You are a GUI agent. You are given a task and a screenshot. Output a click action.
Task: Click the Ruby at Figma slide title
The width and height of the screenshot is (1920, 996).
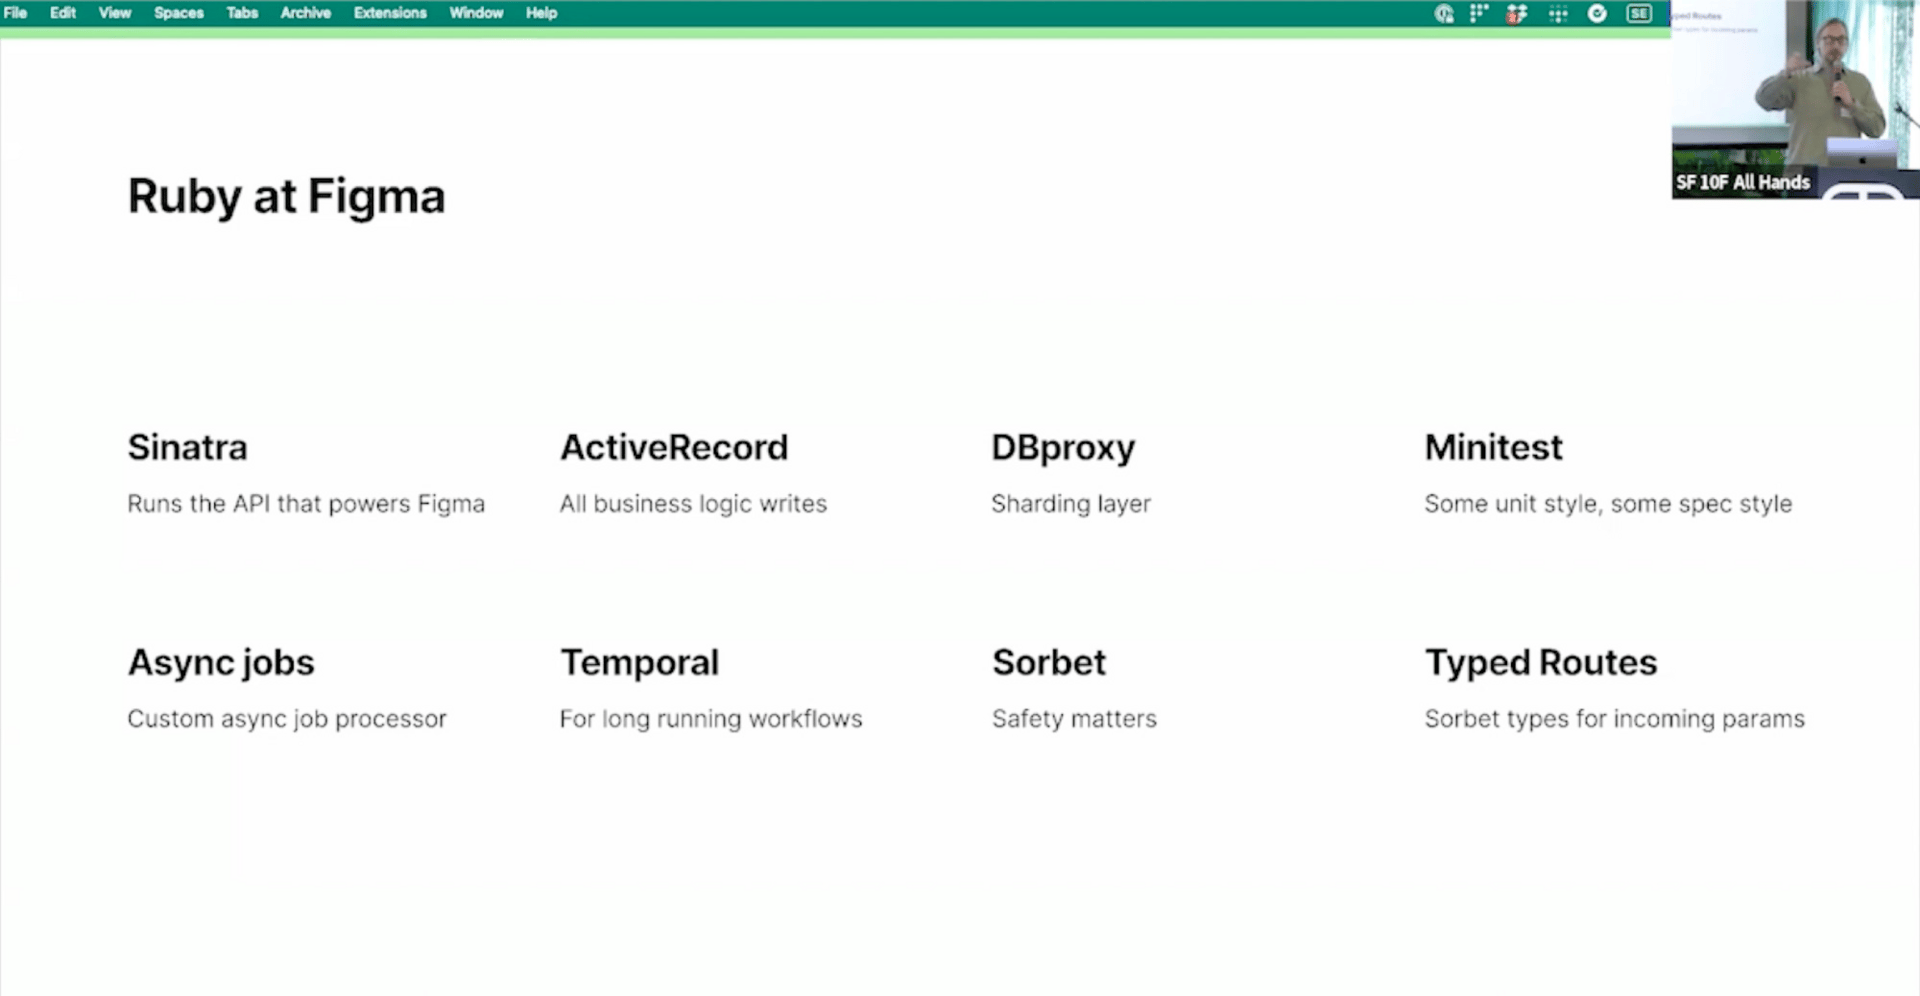[x=286, y=197]
